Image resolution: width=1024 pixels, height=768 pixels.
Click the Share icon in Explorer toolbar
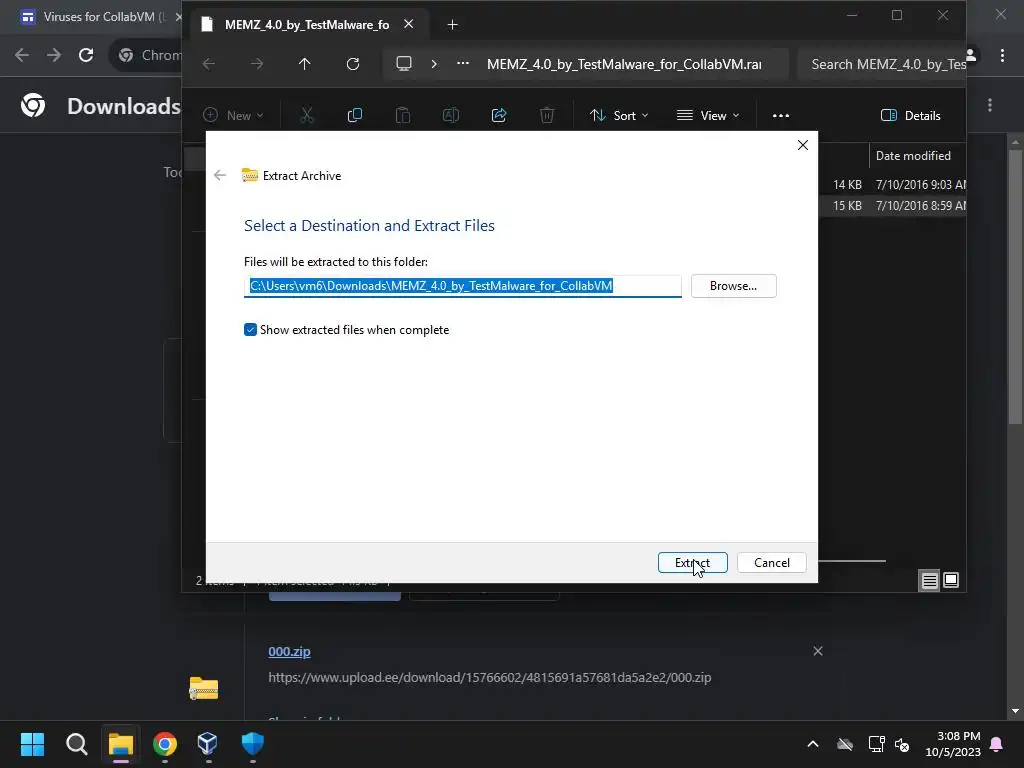coord(499,116)
